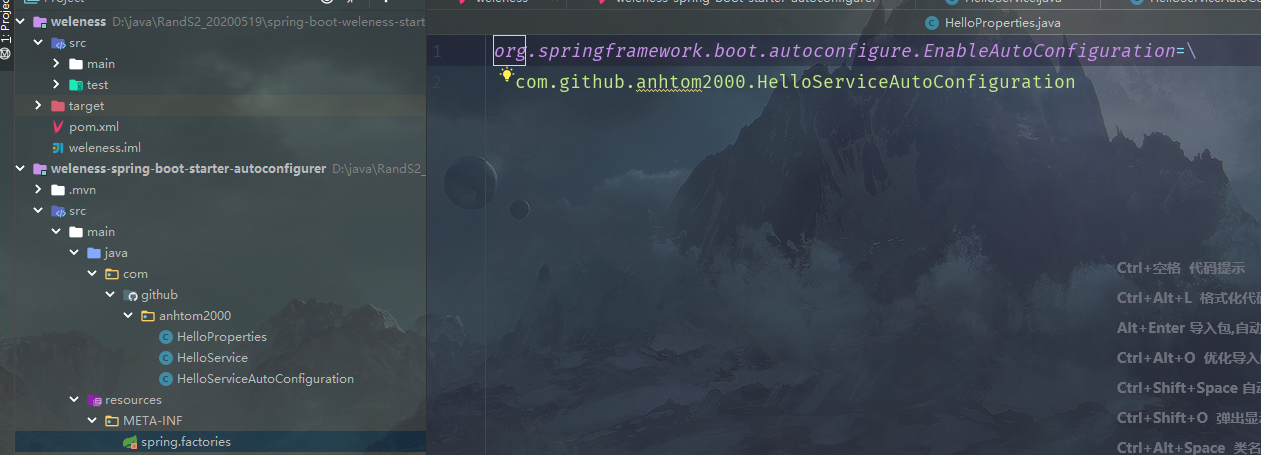Image resolution: width=1261 pixels, height=455 pixels.
Task: Select the 'com' package label
Action: (x=135, y=274)
